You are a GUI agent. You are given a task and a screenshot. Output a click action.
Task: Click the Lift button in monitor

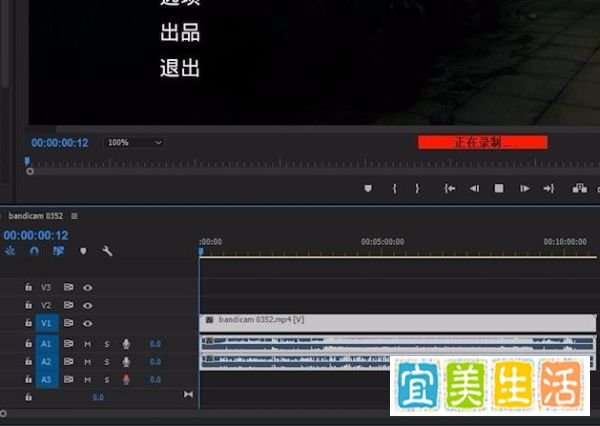[x=580, y=188]
